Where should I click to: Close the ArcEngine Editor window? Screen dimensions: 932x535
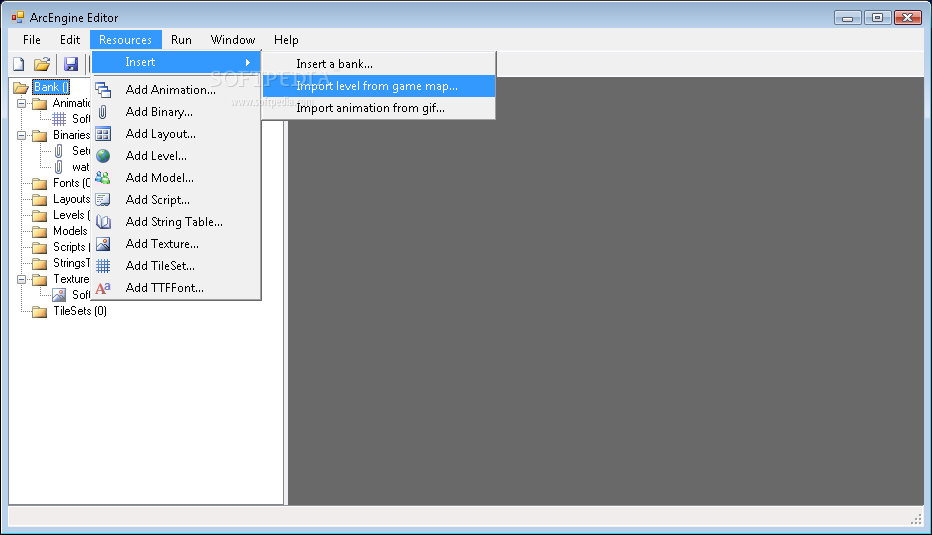[908, 18]
